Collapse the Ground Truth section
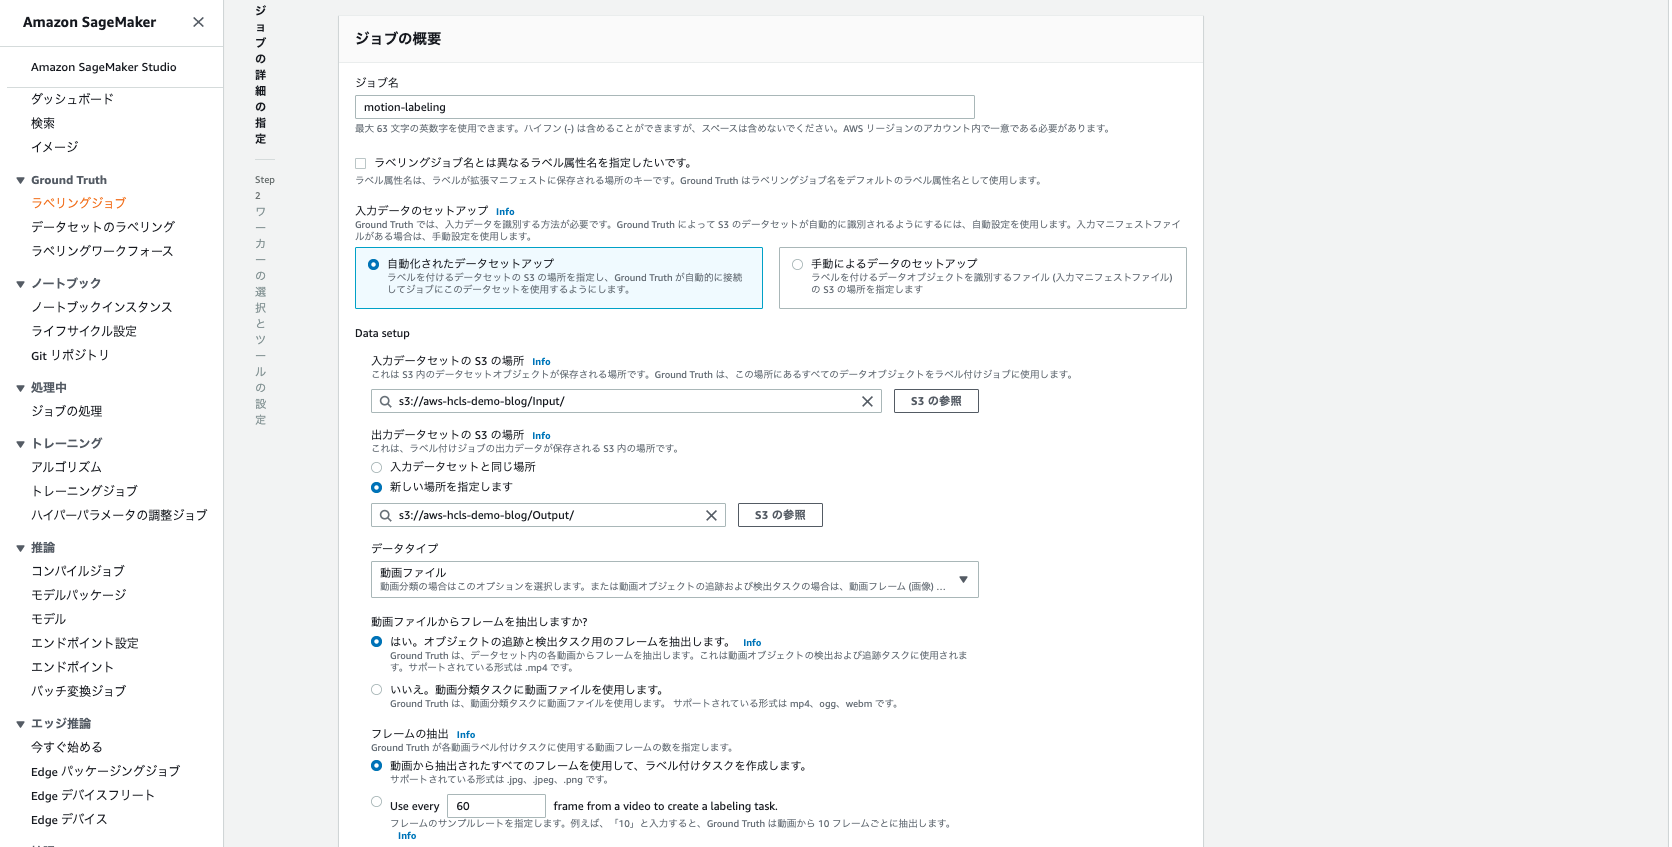 (x=20, y=180)
